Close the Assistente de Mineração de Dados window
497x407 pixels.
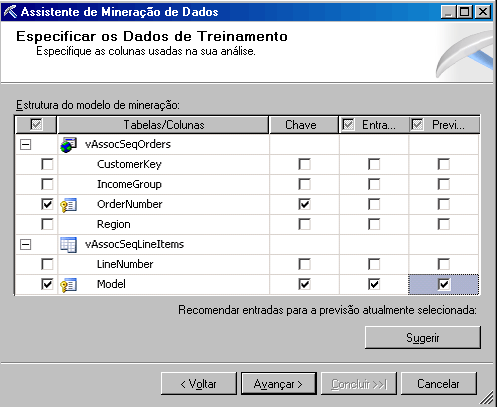tap(483, 12)
